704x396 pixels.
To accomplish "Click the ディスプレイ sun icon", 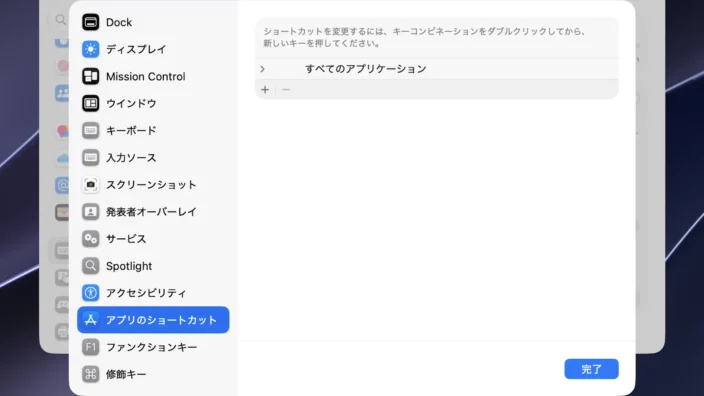I will 90,49.
